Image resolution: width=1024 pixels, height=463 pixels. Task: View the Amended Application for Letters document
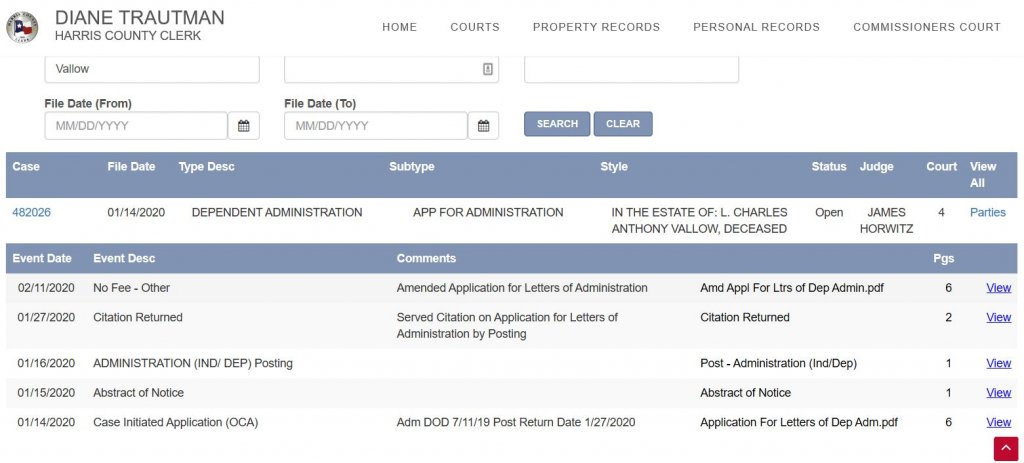click(x=998, y=288)
